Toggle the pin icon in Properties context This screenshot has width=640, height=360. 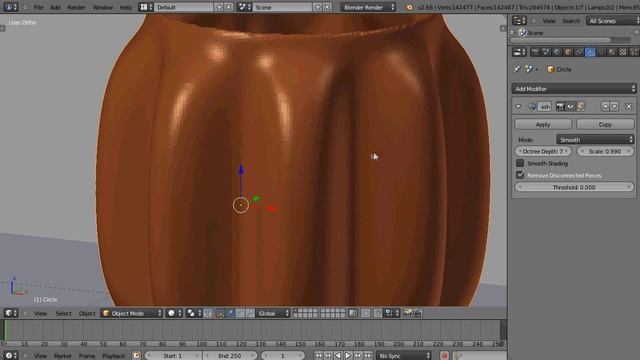click(517, 69)
